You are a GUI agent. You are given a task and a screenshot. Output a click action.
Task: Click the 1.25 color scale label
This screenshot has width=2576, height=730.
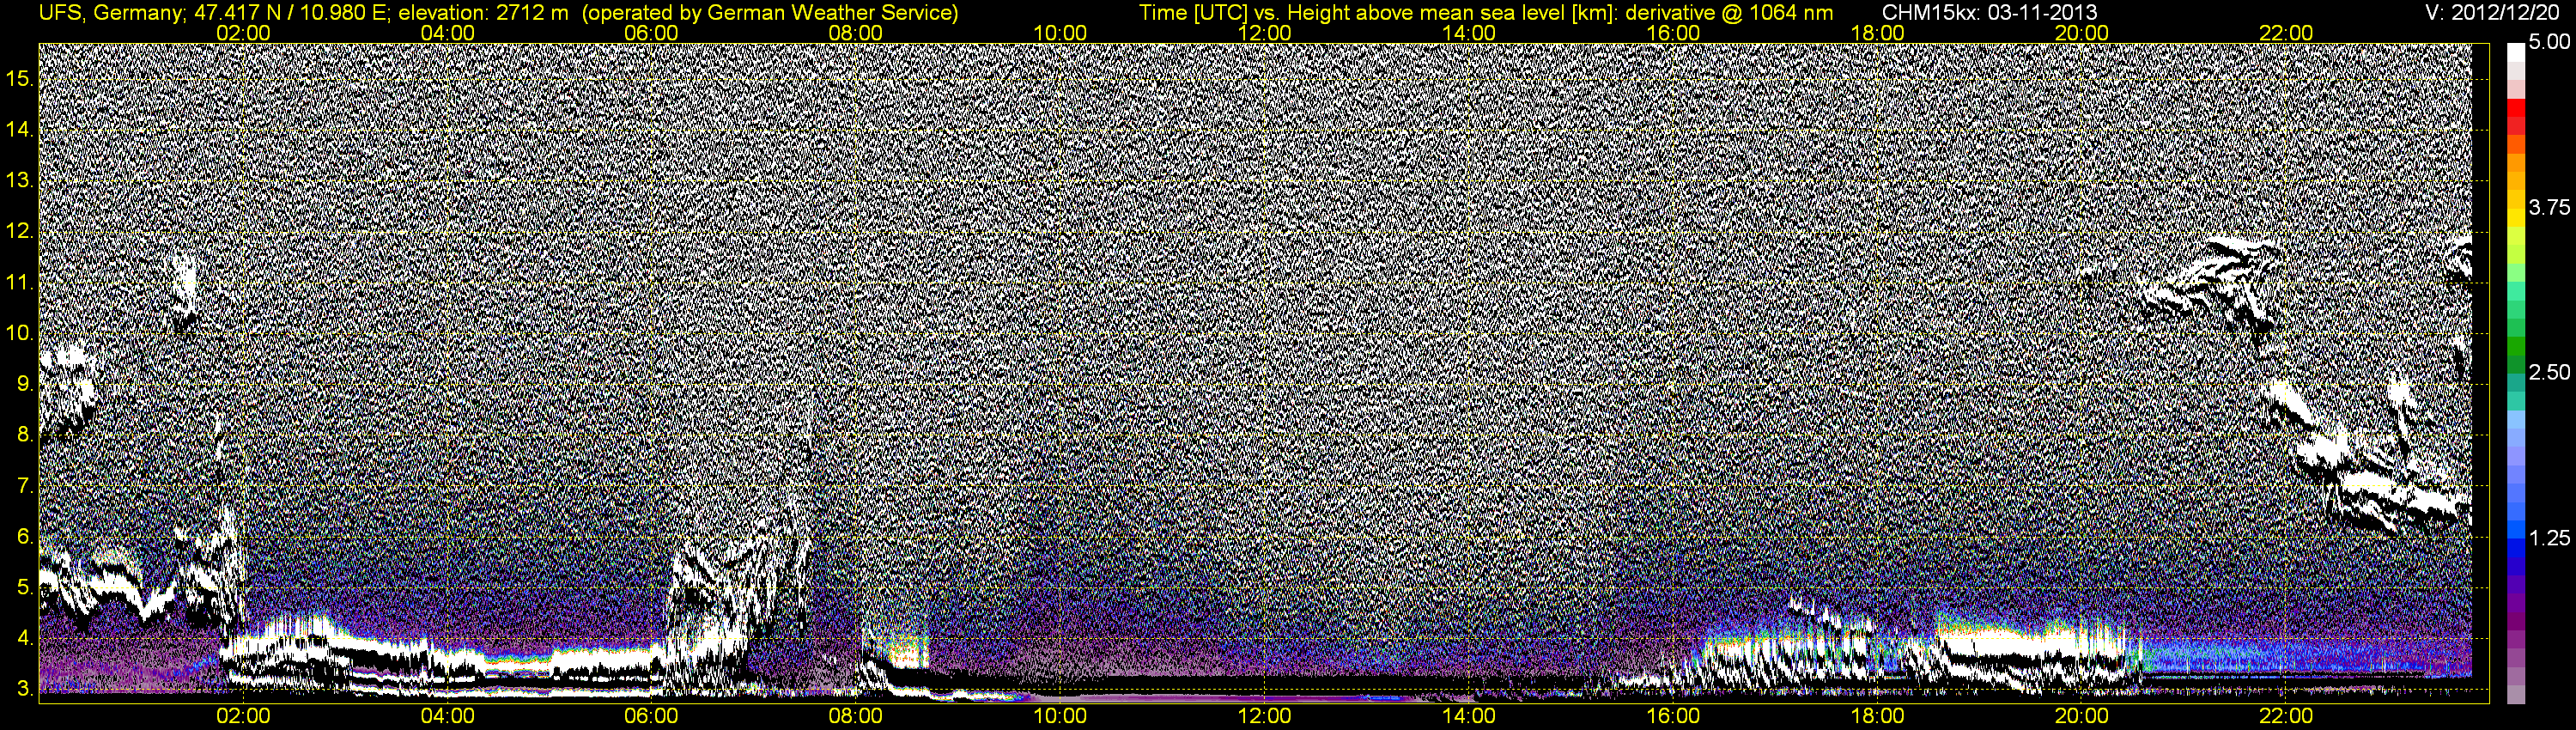click(2549, 538)
